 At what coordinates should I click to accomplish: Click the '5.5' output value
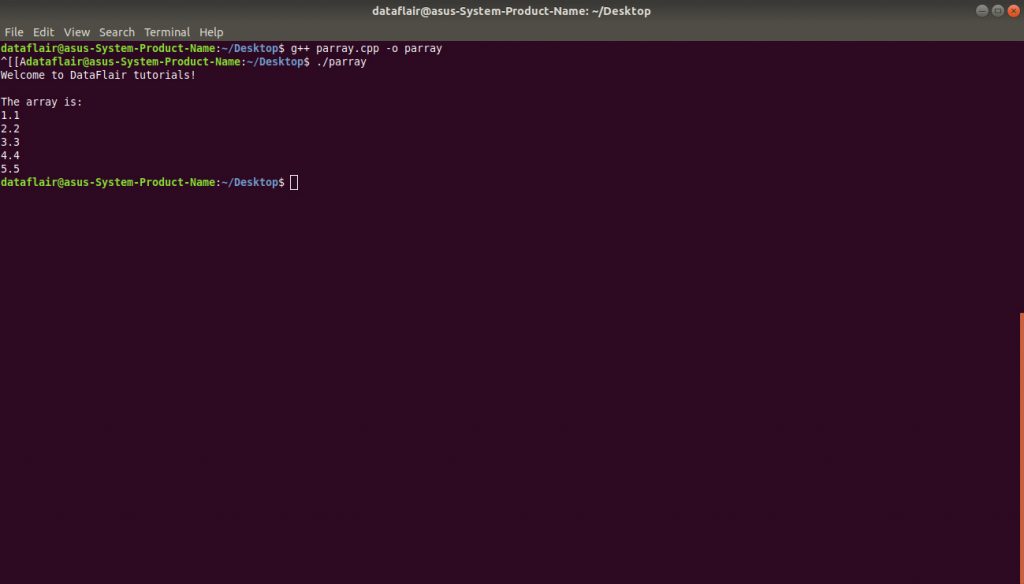pos(10,169)
